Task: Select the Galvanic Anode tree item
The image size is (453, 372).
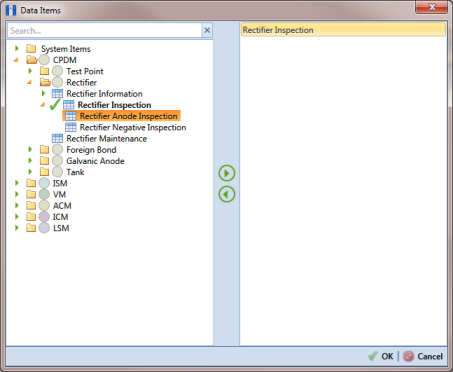Action: click(x=95, y=161)
